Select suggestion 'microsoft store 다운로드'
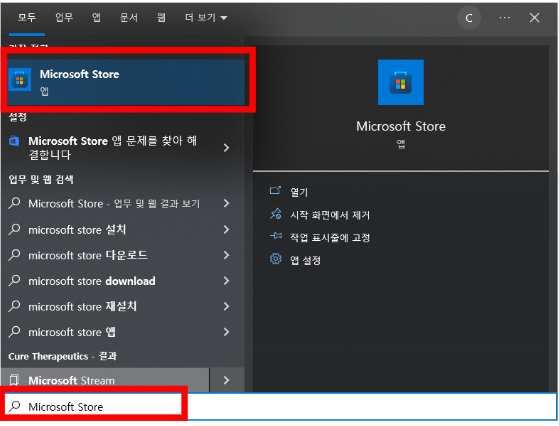 (x=88, y=255)
